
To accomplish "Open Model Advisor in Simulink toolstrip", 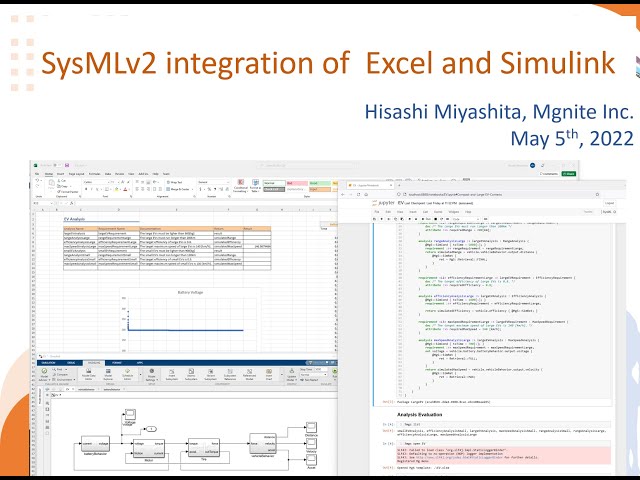I will click(44, 374).
